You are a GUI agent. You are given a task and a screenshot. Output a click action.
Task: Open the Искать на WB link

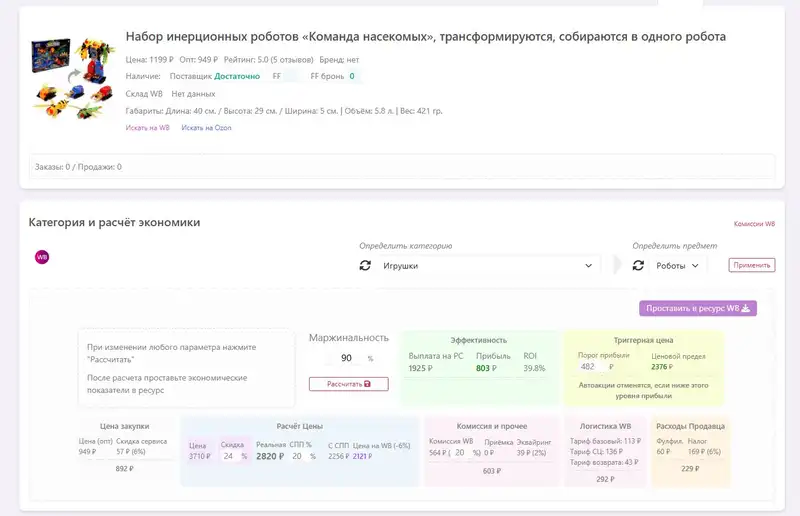click(147, 128)
